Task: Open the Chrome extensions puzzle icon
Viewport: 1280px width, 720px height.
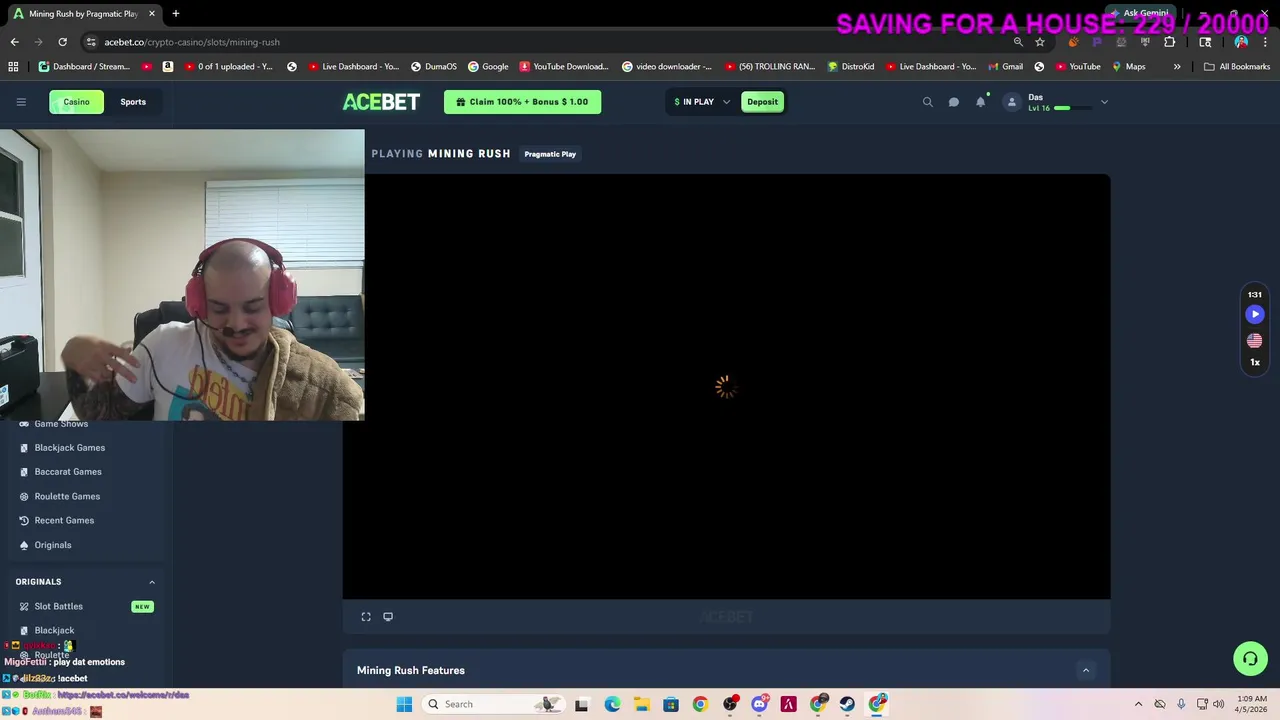Action: 1169,42
